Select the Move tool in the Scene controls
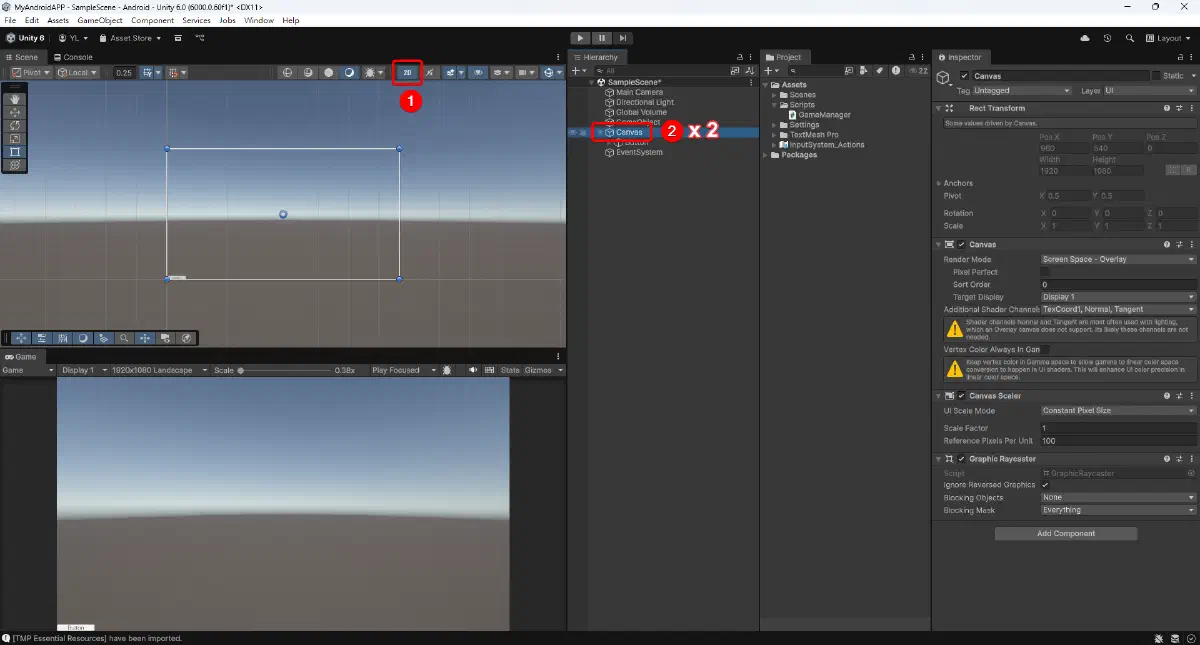 [x=14, y=112]
